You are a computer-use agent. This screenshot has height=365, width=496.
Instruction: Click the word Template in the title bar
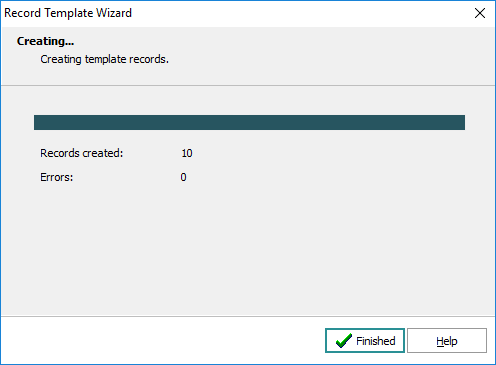(x=69, y=13)
